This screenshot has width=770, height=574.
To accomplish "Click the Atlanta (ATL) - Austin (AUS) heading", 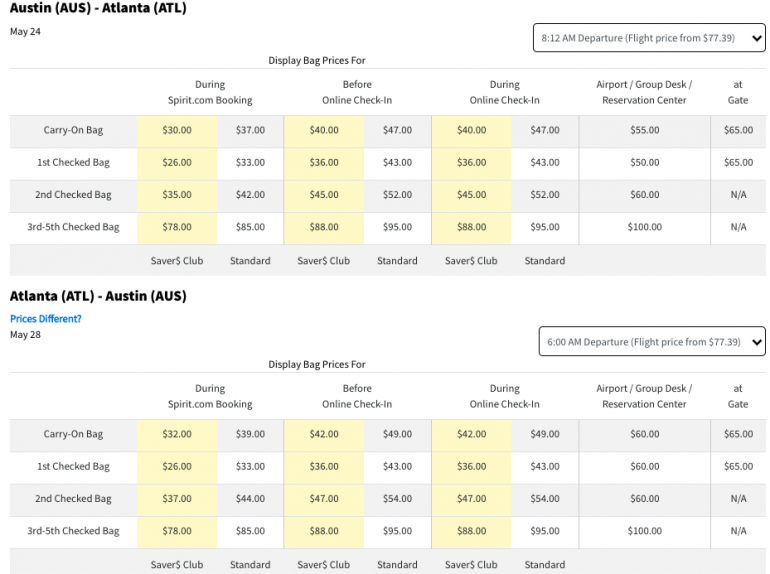I will click(x=98, y=296).
